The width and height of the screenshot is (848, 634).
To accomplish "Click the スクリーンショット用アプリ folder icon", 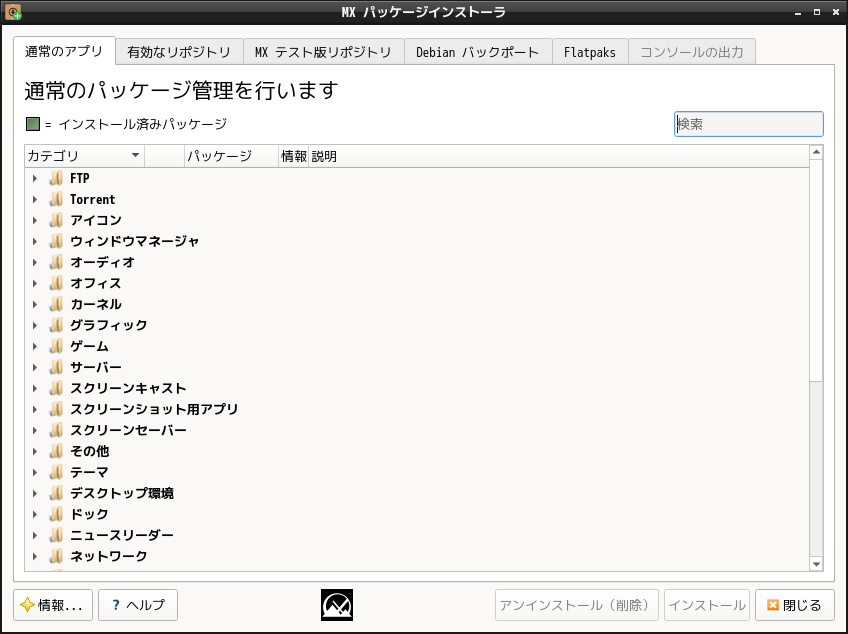I will coord(56,409).
